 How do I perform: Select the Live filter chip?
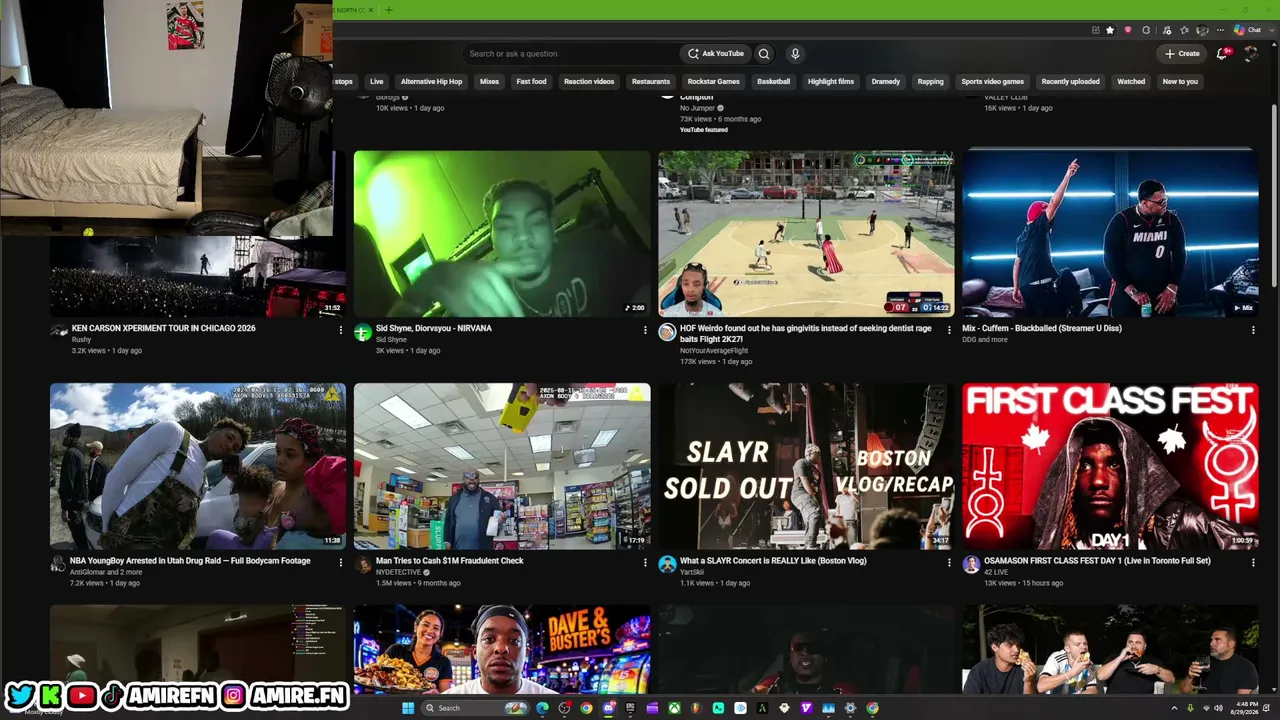coord(376,82)
